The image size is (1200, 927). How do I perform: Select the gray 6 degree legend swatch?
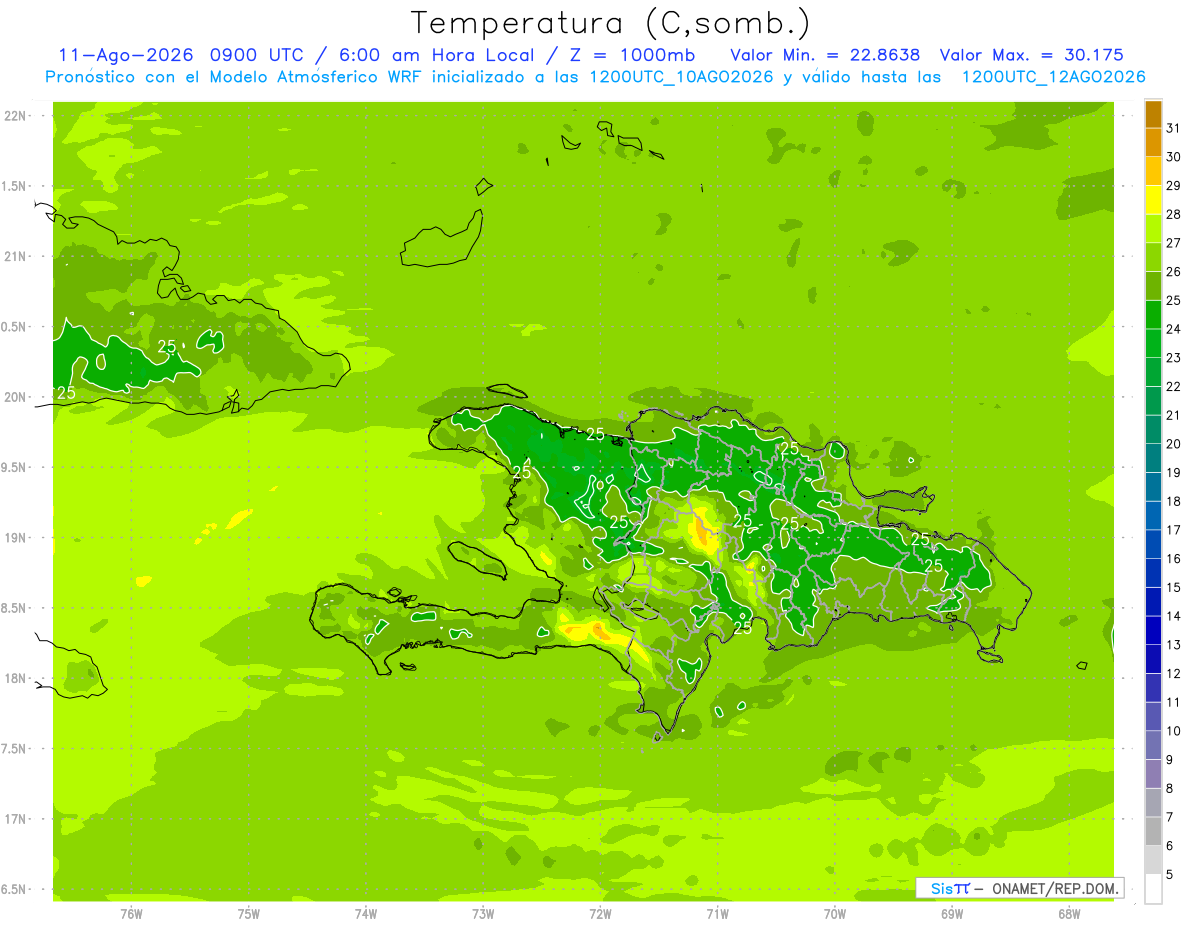(x=1153, y=831)
